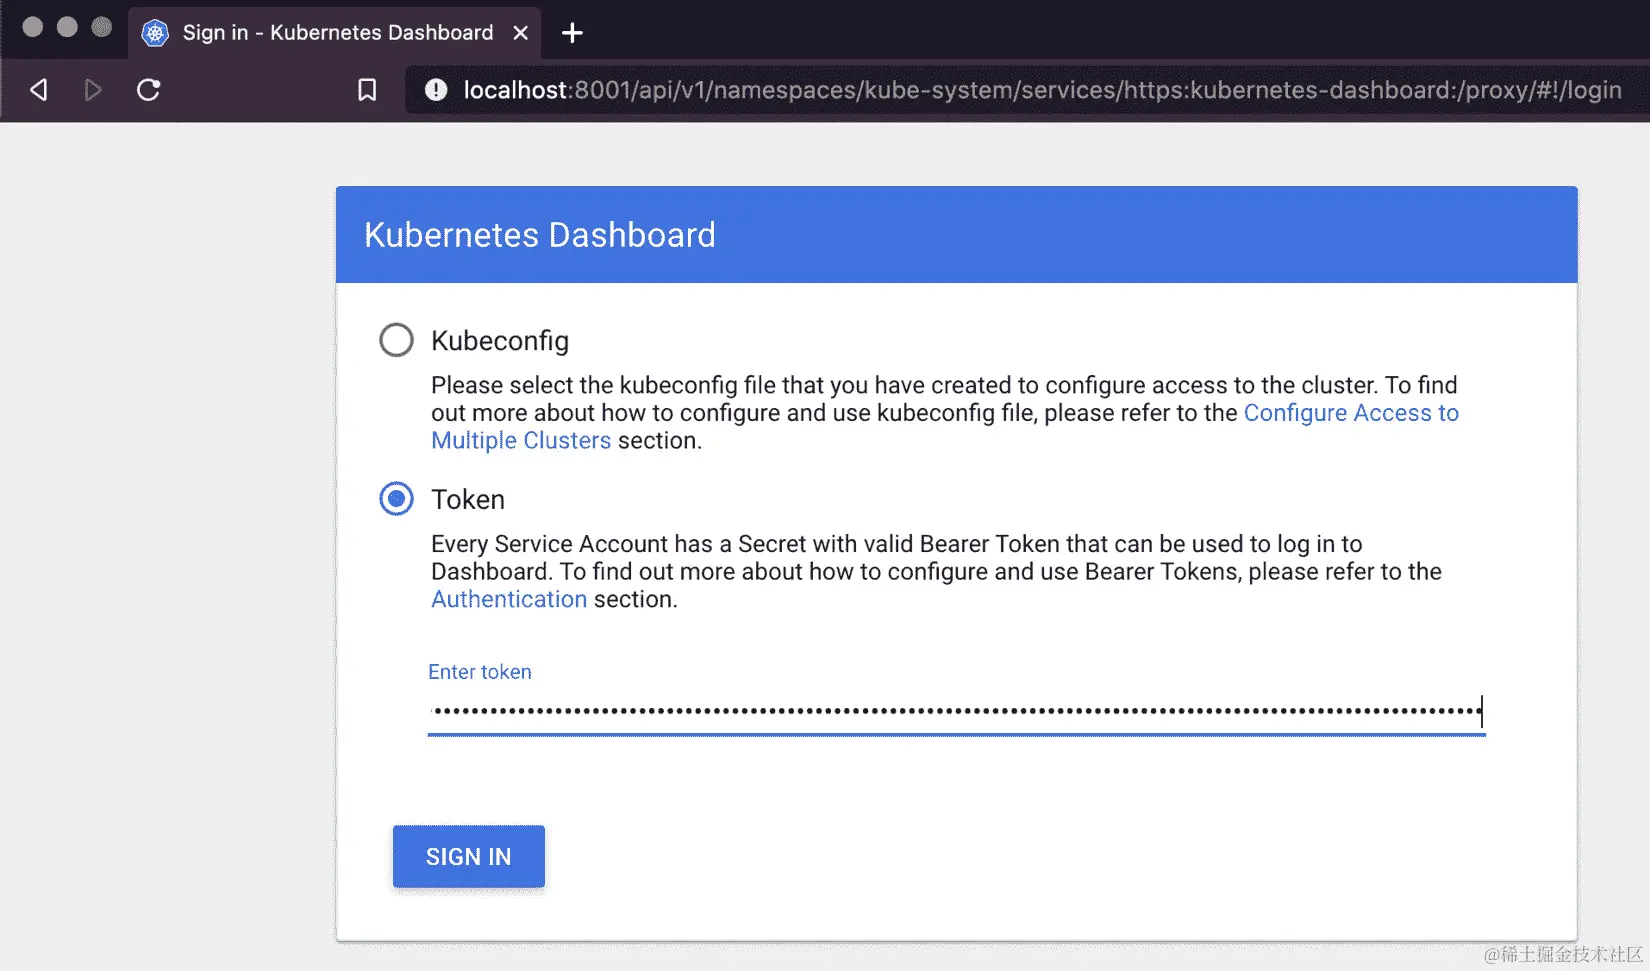
Task: Click the site security info icon in address bar
Action: [x=435, y=89]
